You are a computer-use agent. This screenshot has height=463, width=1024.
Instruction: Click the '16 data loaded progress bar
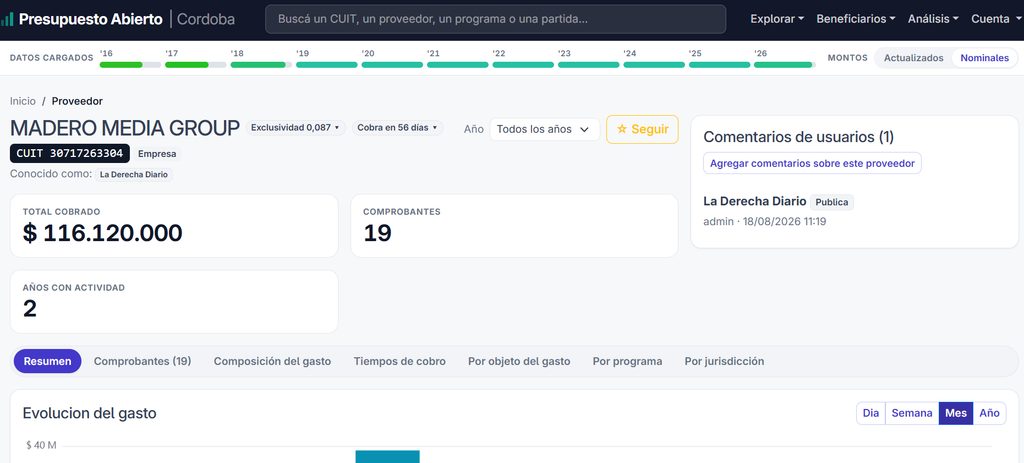coord(130,65)
